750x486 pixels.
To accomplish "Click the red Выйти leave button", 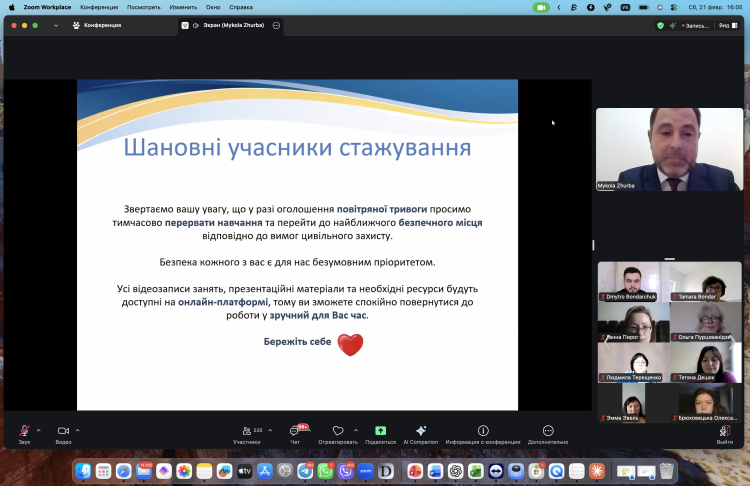I will [724, 431].
